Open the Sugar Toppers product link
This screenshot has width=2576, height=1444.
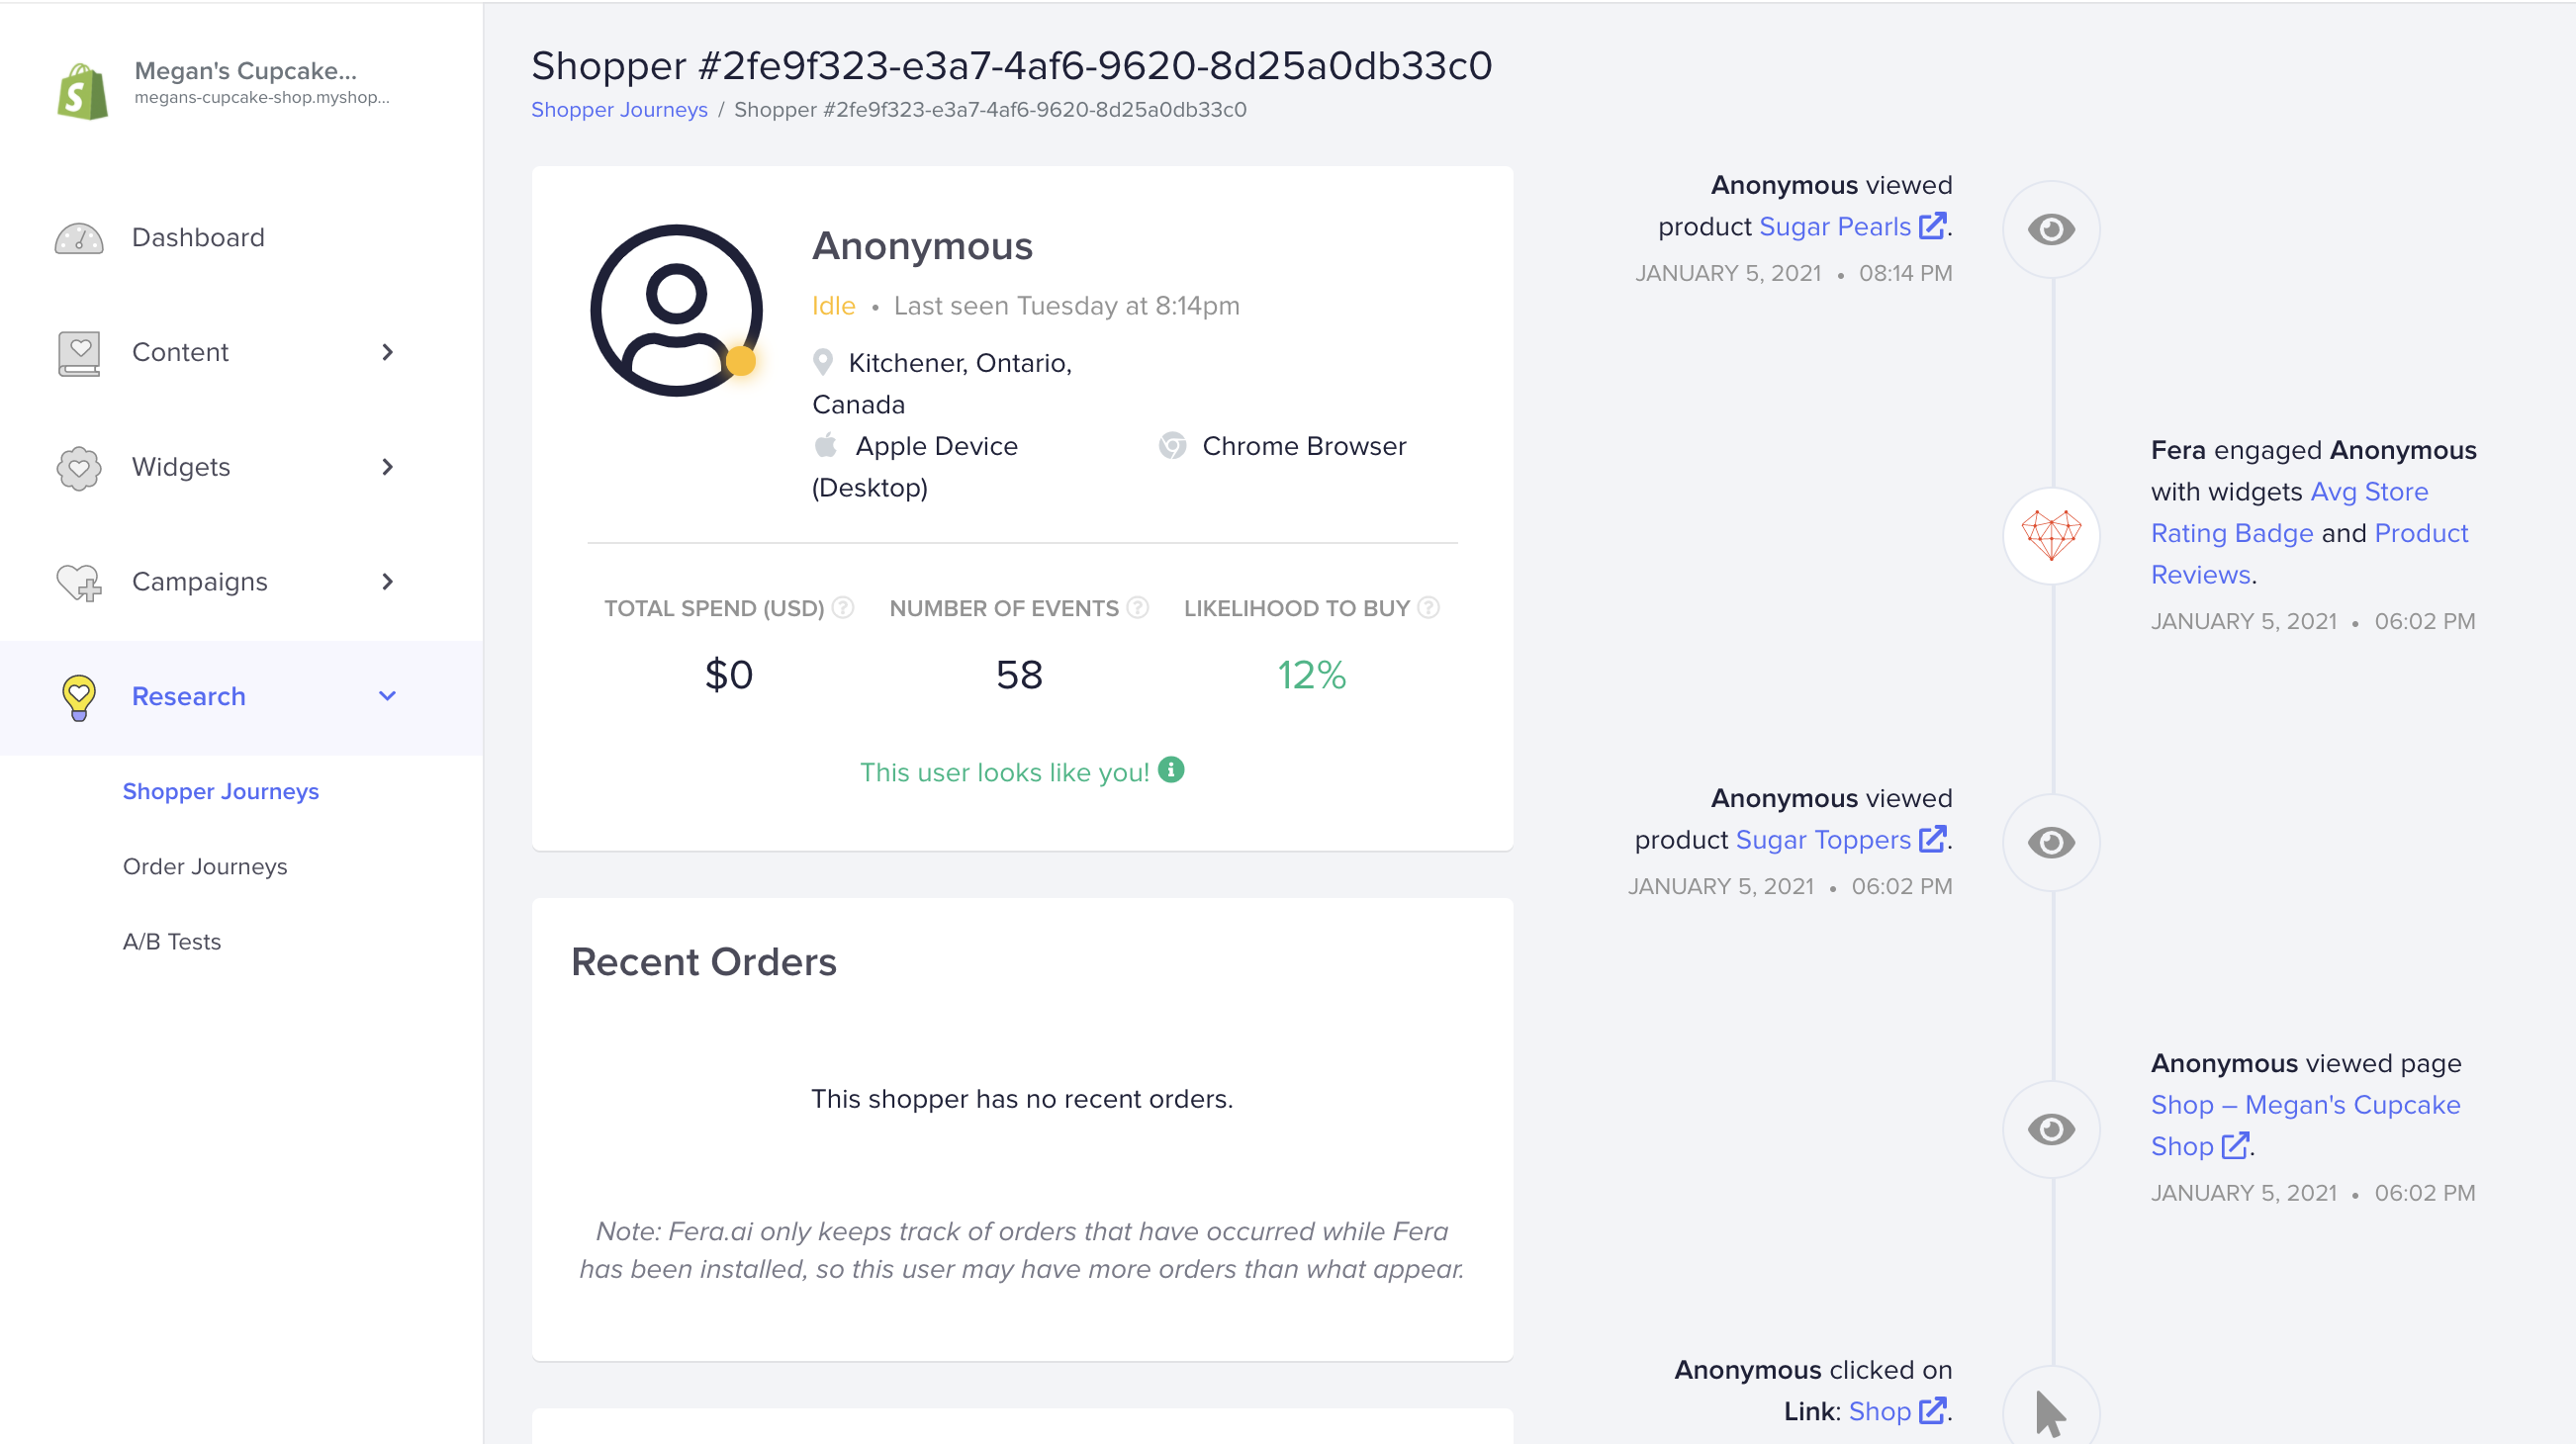[1822, 840]
